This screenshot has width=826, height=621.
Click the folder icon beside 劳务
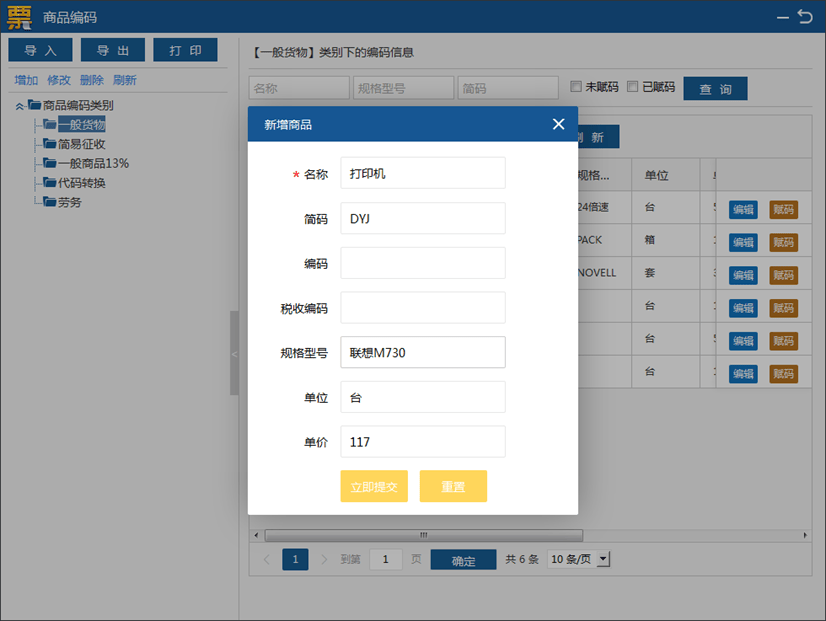pos(48,201)
